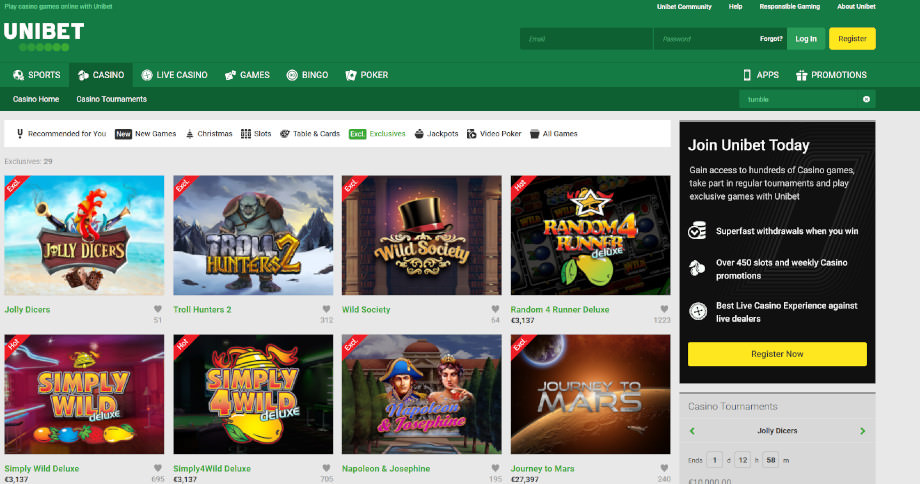
Task: Click the Email input field
Action: (586, 39)
